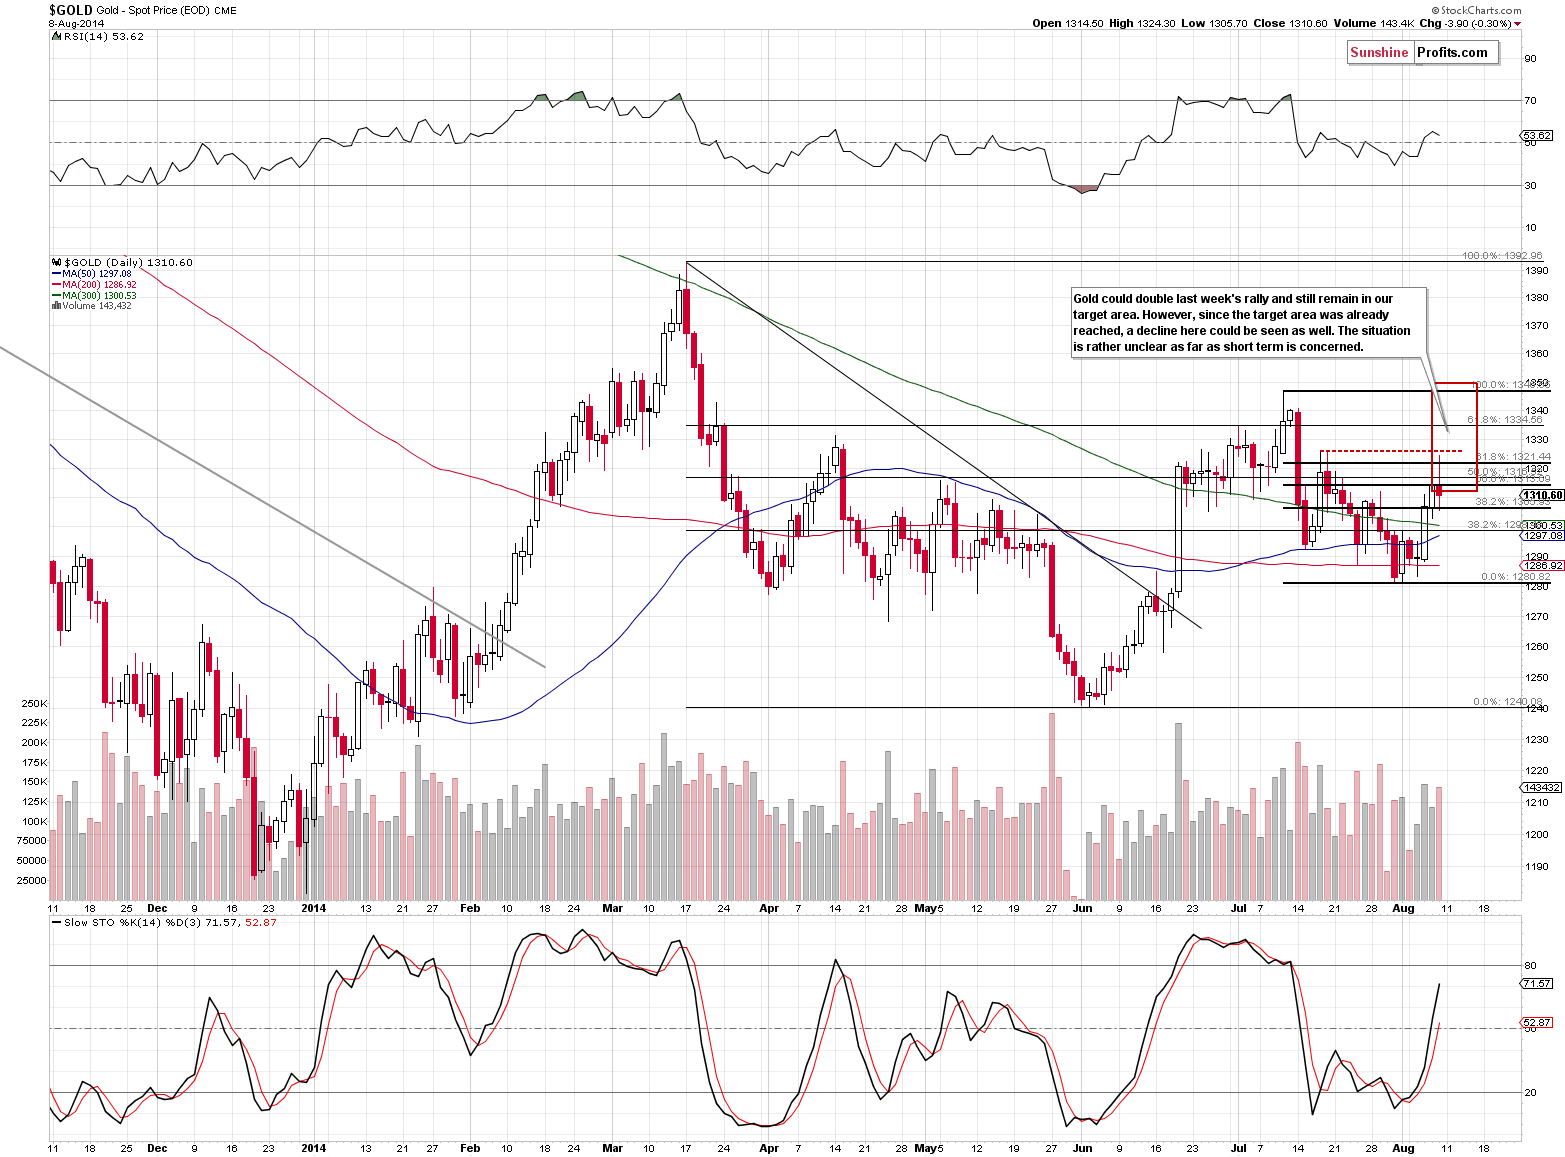Viewport: 1565px width, 1157px height.
Task: Click the 53.62 RSI value tag on right axis
Action: coord(1536,136)
